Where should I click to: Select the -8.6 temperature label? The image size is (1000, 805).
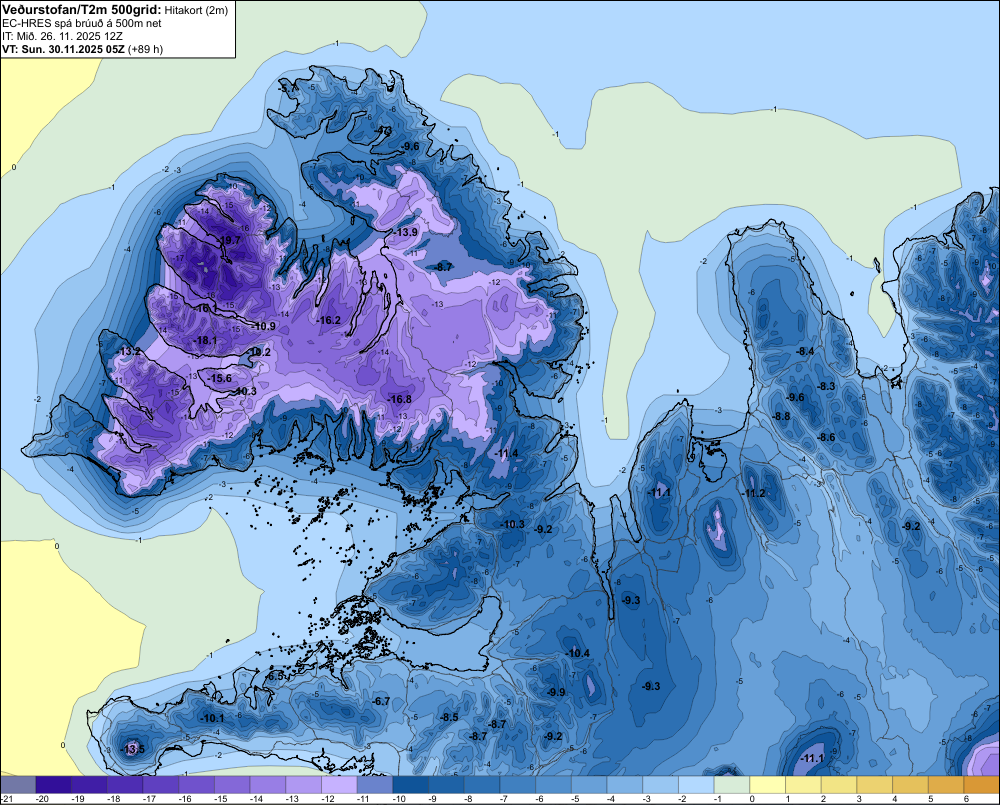(x=827, y=437)
